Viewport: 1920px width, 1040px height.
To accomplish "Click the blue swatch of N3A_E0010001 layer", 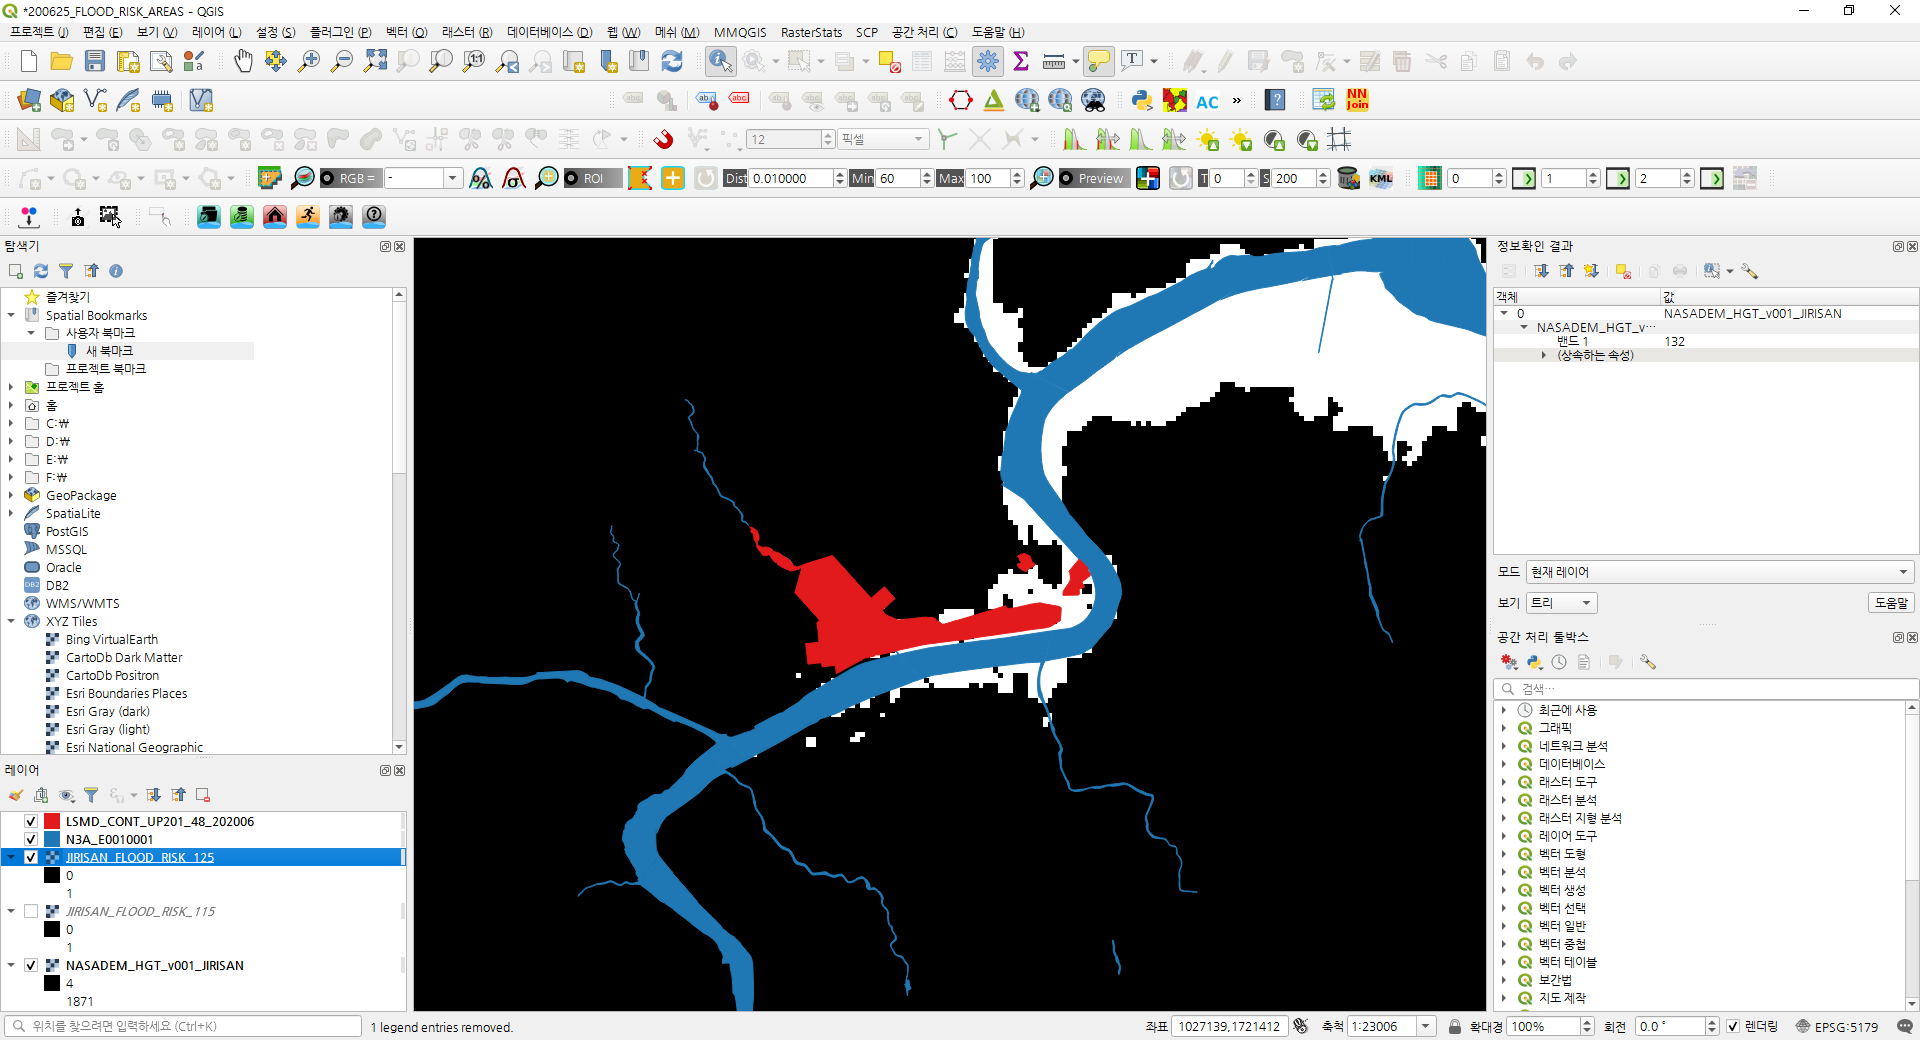I will [x=52, y=839].
